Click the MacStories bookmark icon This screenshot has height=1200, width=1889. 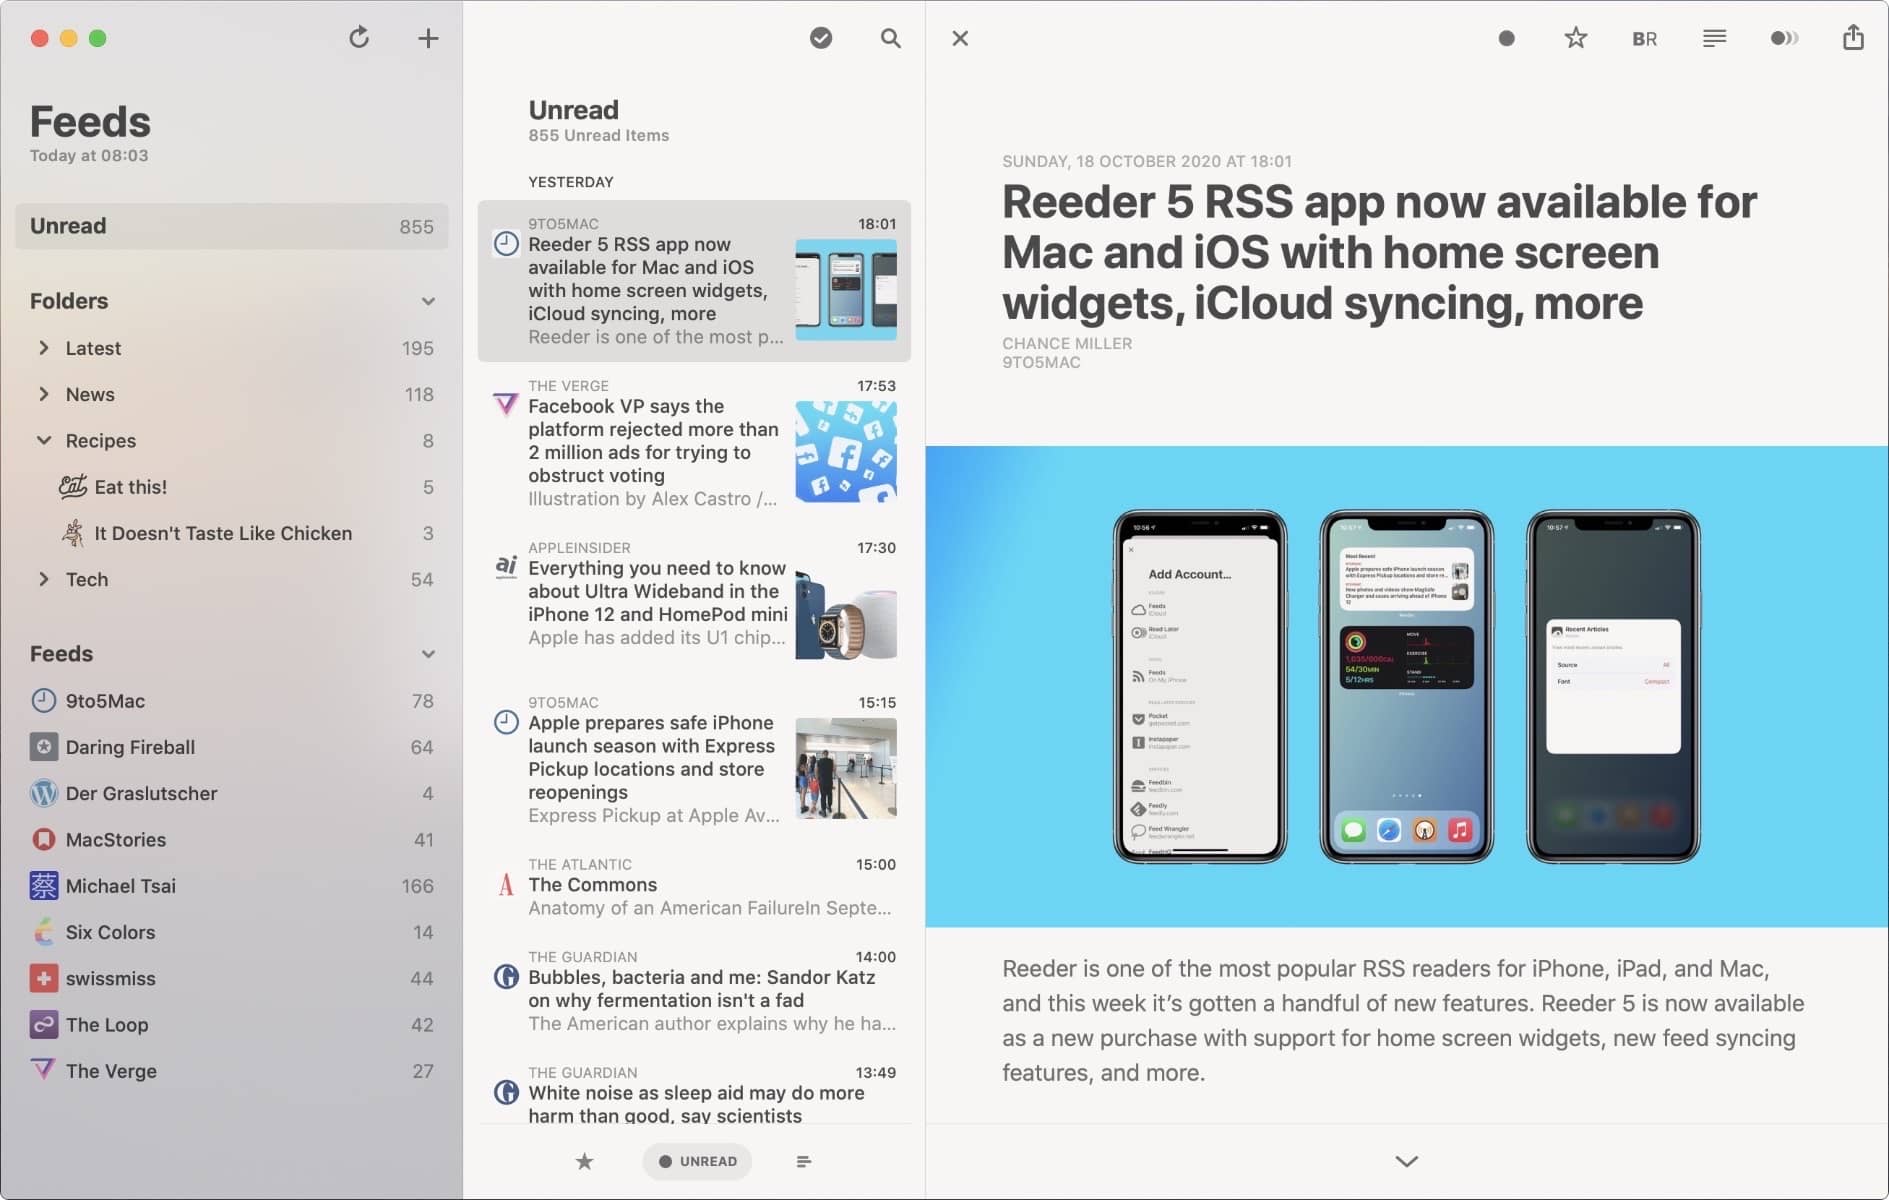pyautogui.click(x=44, y=839)
